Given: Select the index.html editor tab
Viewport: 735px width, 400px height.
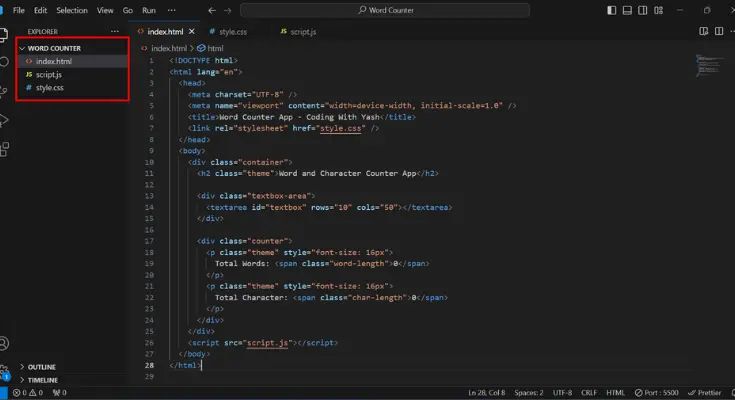Looking at the screenshot, I should tap(165, 31).
